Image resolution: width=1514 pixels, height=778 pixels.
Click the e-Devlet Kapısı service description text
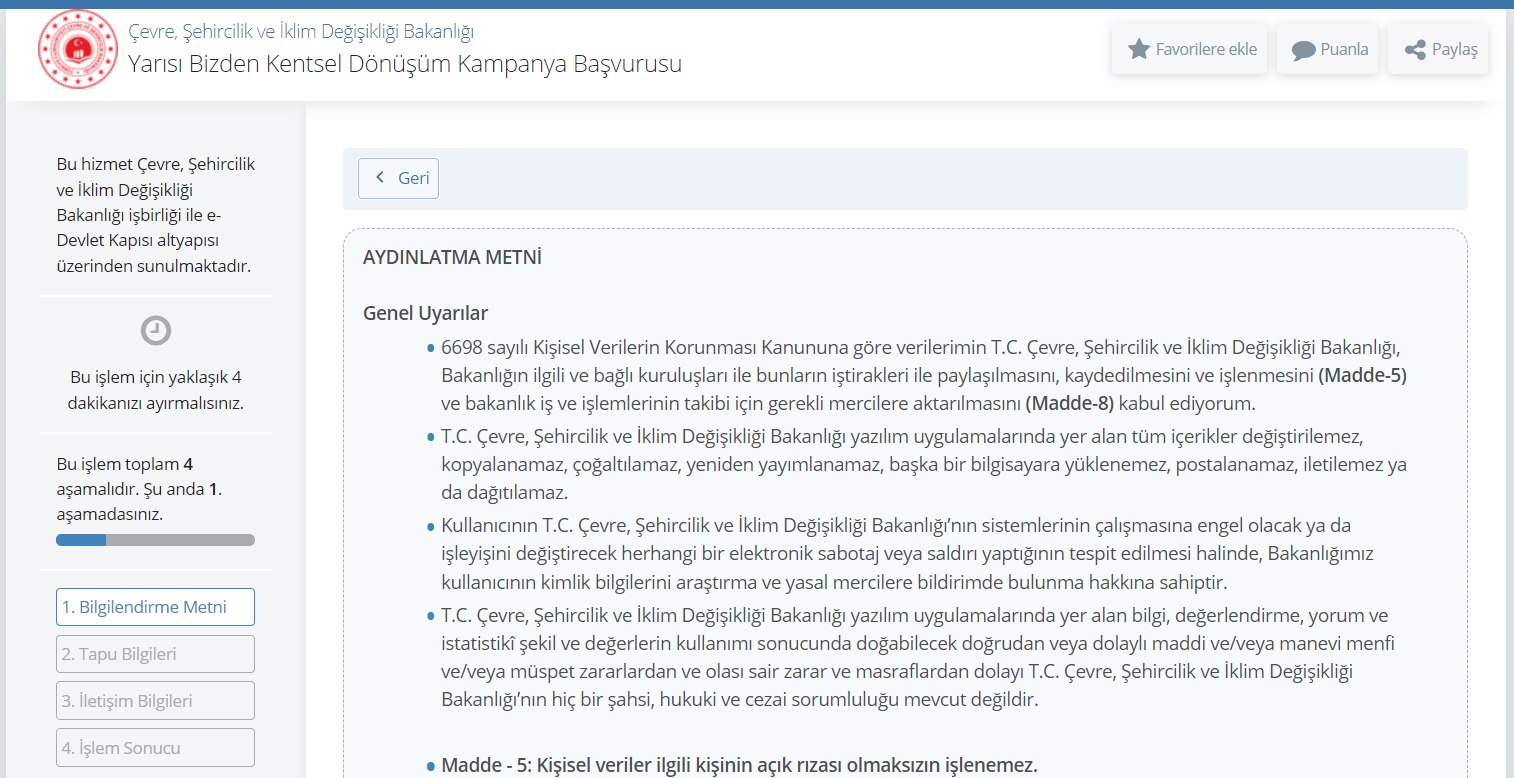pyautogui.click(x=156, y=215)
